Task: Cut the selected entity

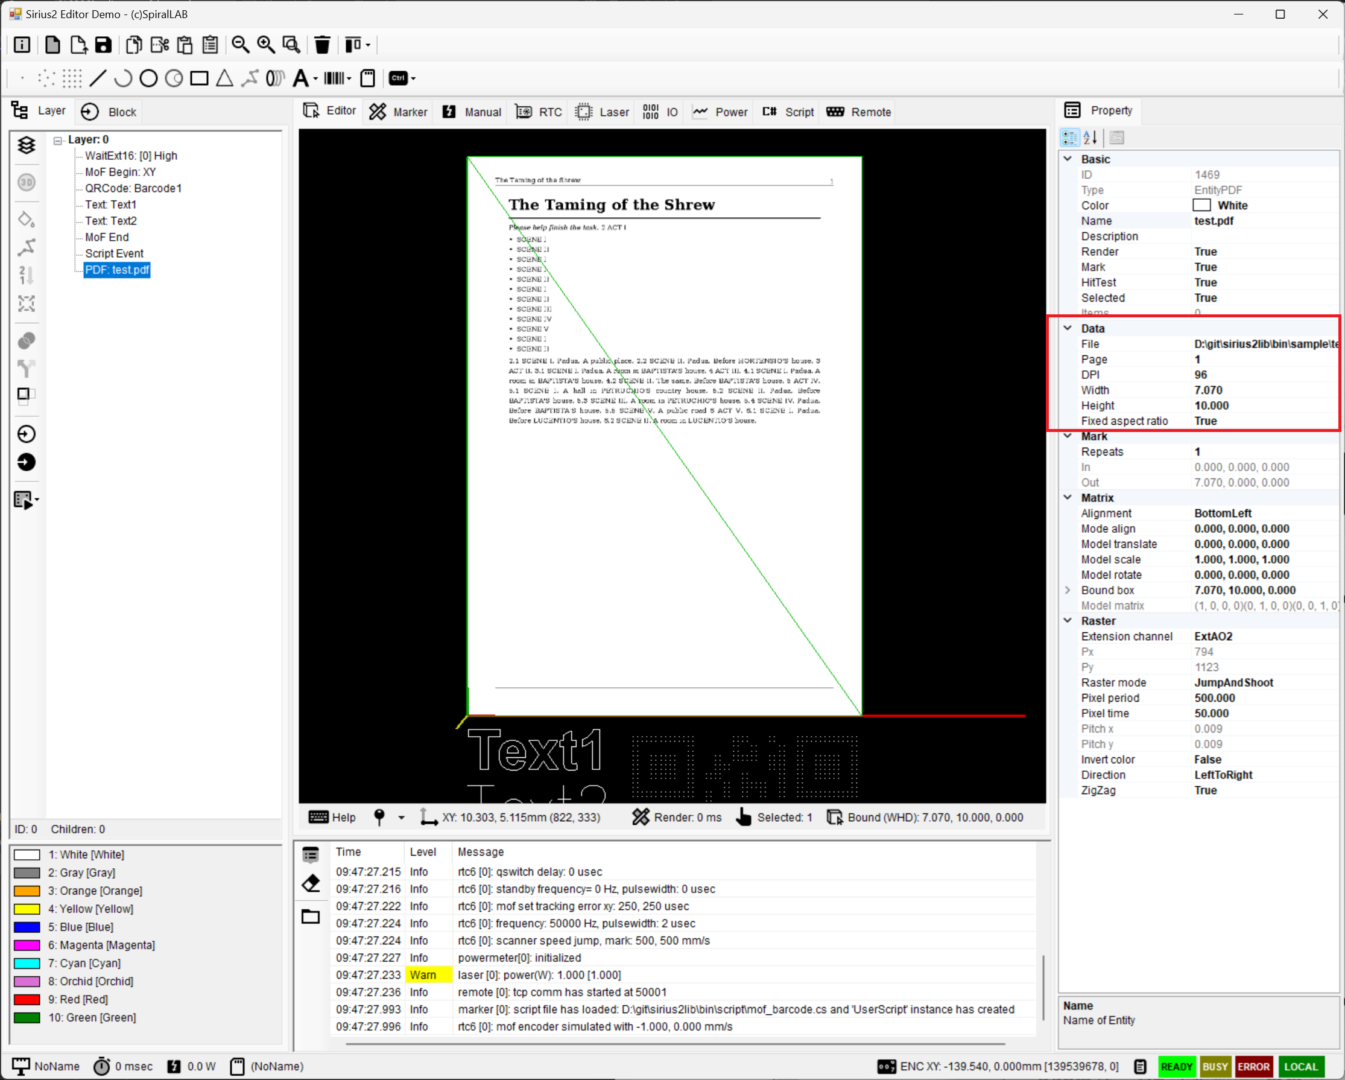Action: [159, 44]
